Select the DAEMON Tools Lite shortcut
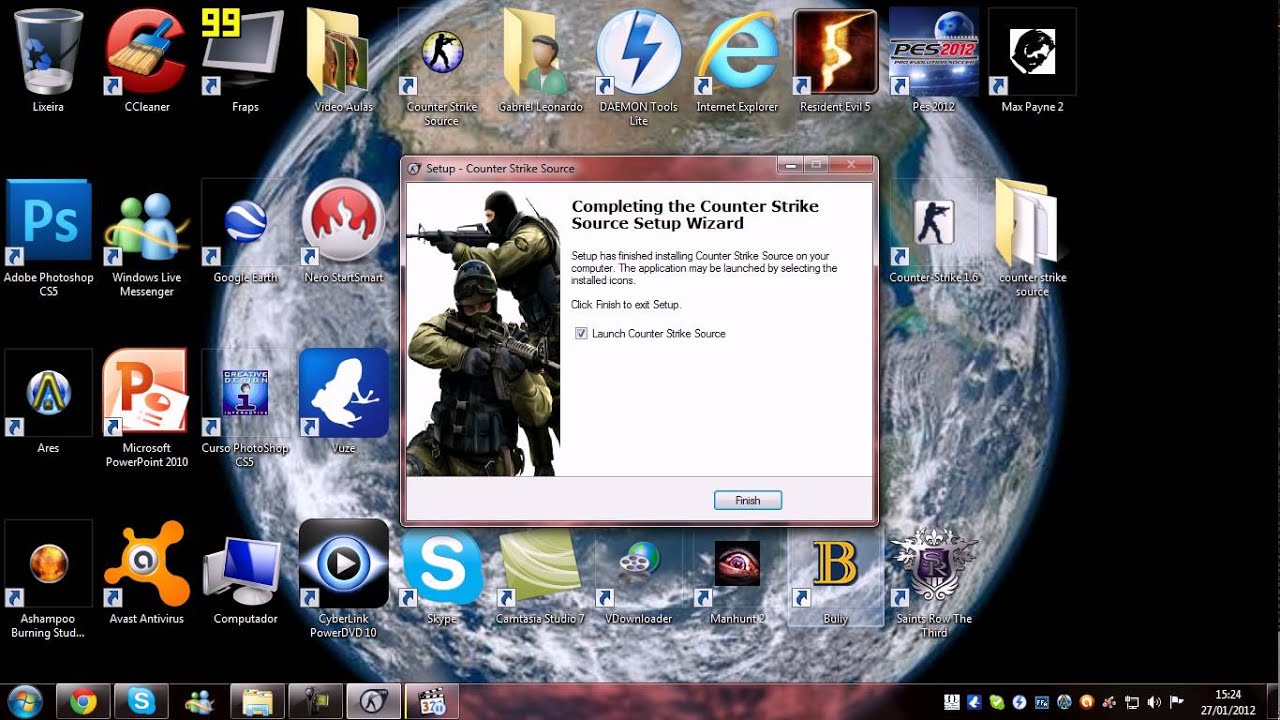Screen dimensions: 1280x720 [x=638, y=67]
